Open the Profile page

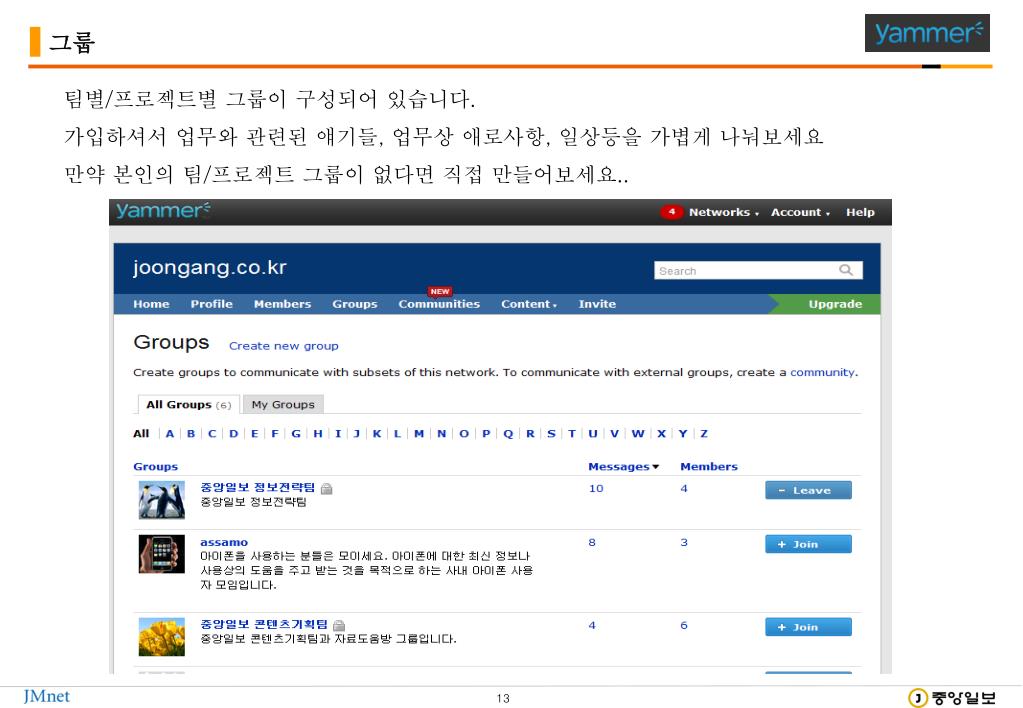tap(211, 304)
